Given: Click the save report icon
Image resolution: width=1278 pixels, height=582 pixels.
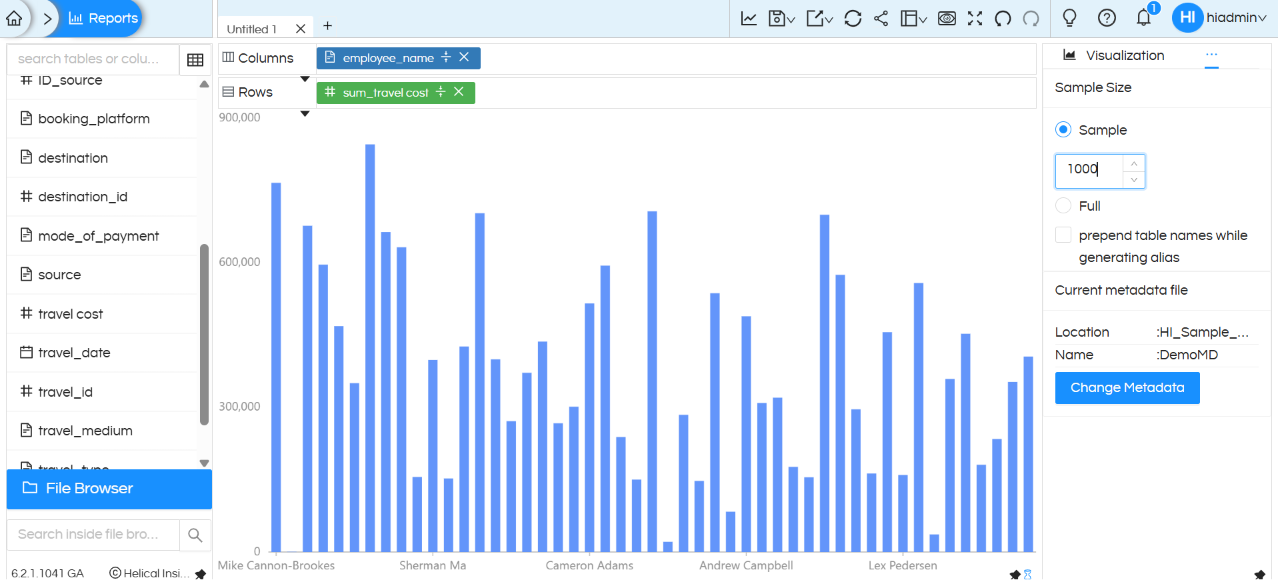Looking at the screenshot, I should 777,18.
